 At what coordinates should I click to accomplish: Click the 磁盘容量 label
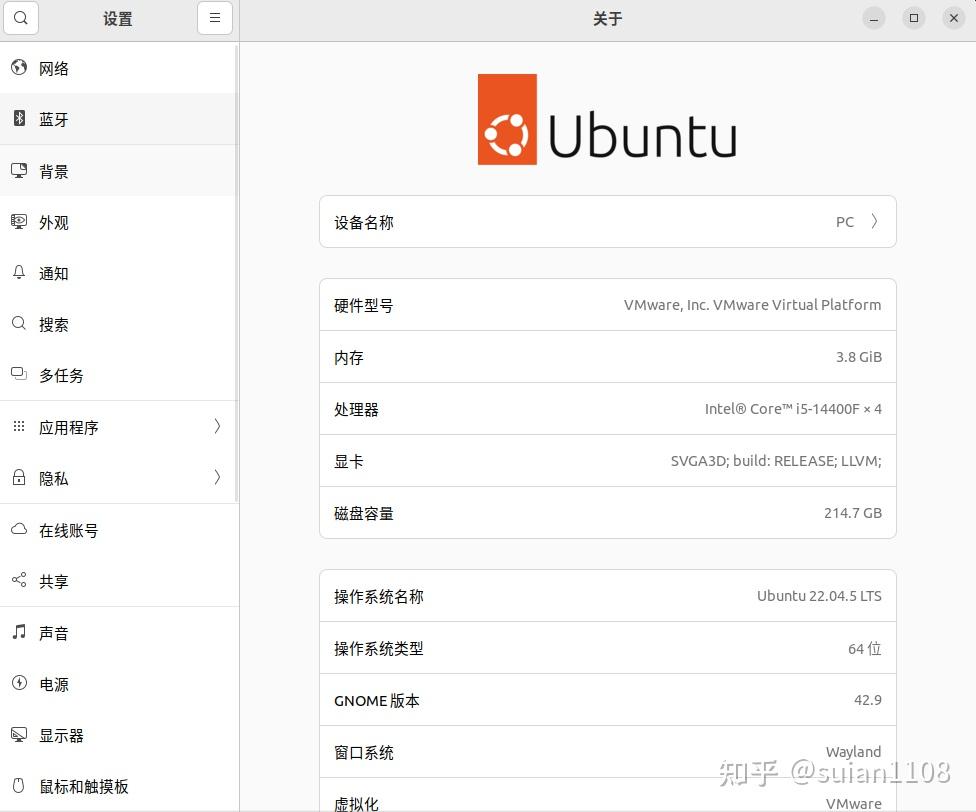click(364, 513)
